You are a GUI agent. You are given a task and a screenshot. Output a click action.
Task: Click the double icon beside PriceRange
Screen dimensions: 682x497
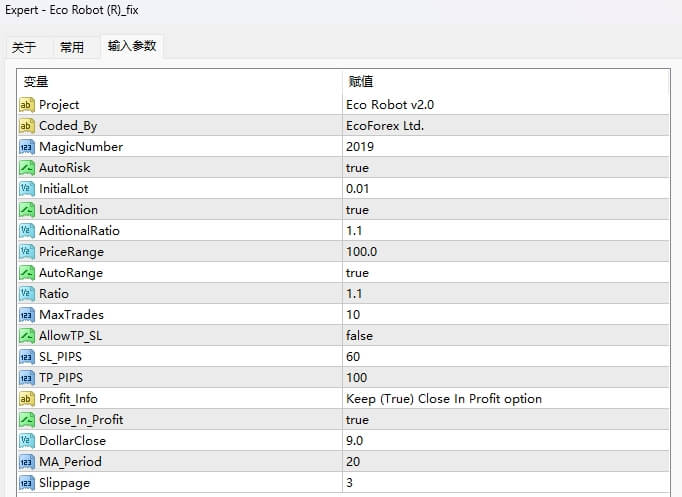click(x=27, y=252)
